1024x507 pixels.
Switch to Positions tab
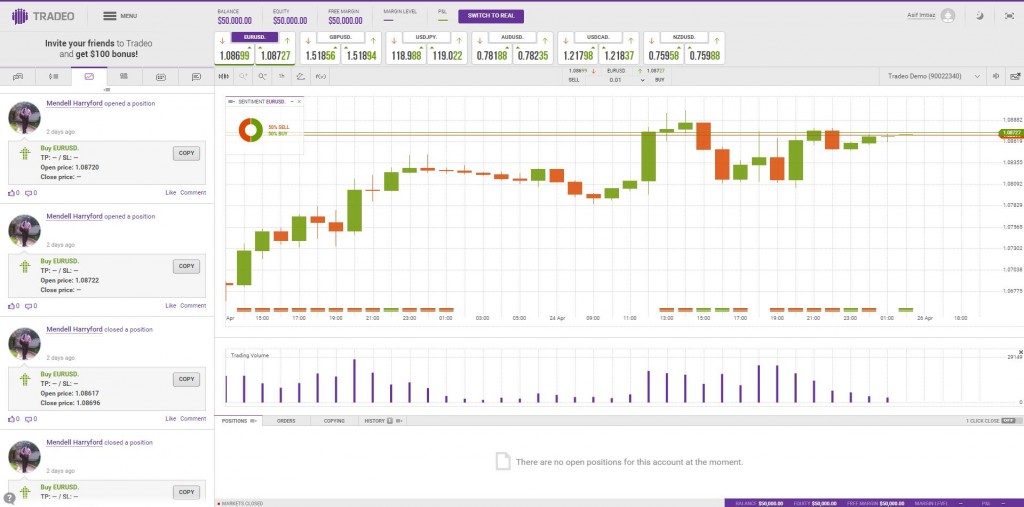(x=238, y=421)
